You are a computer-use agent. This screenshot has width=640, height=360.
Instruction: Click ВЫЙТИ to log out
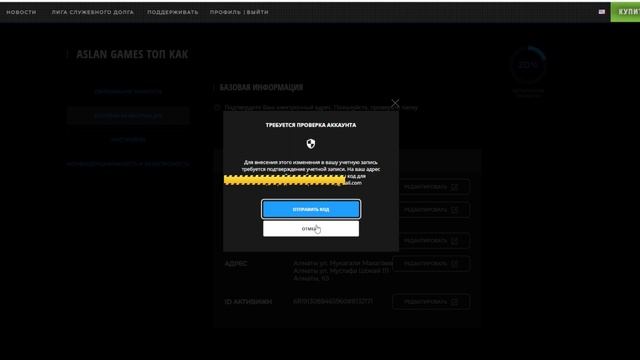click(258, 12)
